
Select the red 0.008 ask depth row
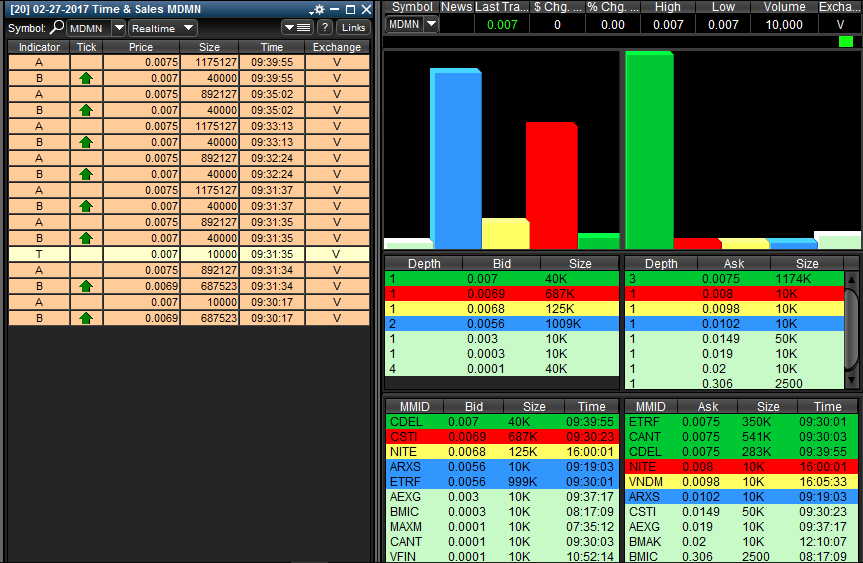click(x=734, y=293)
